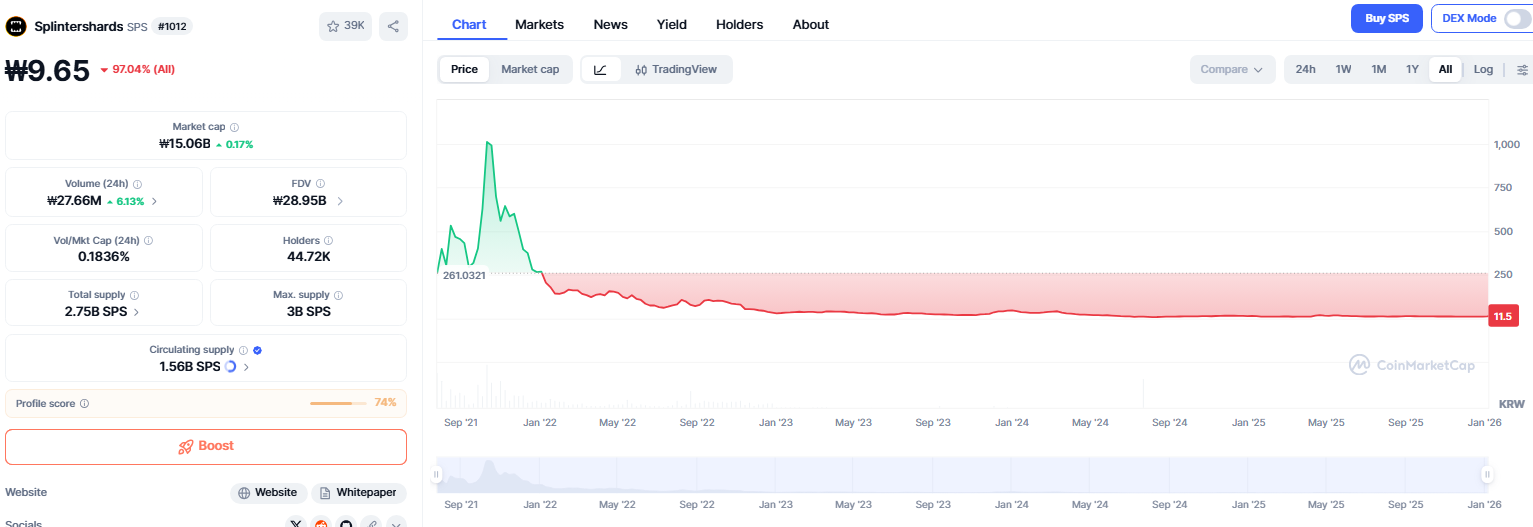Click the Splintershards coin logo
Screen dimensions: 1533x527
click(15, 27)
